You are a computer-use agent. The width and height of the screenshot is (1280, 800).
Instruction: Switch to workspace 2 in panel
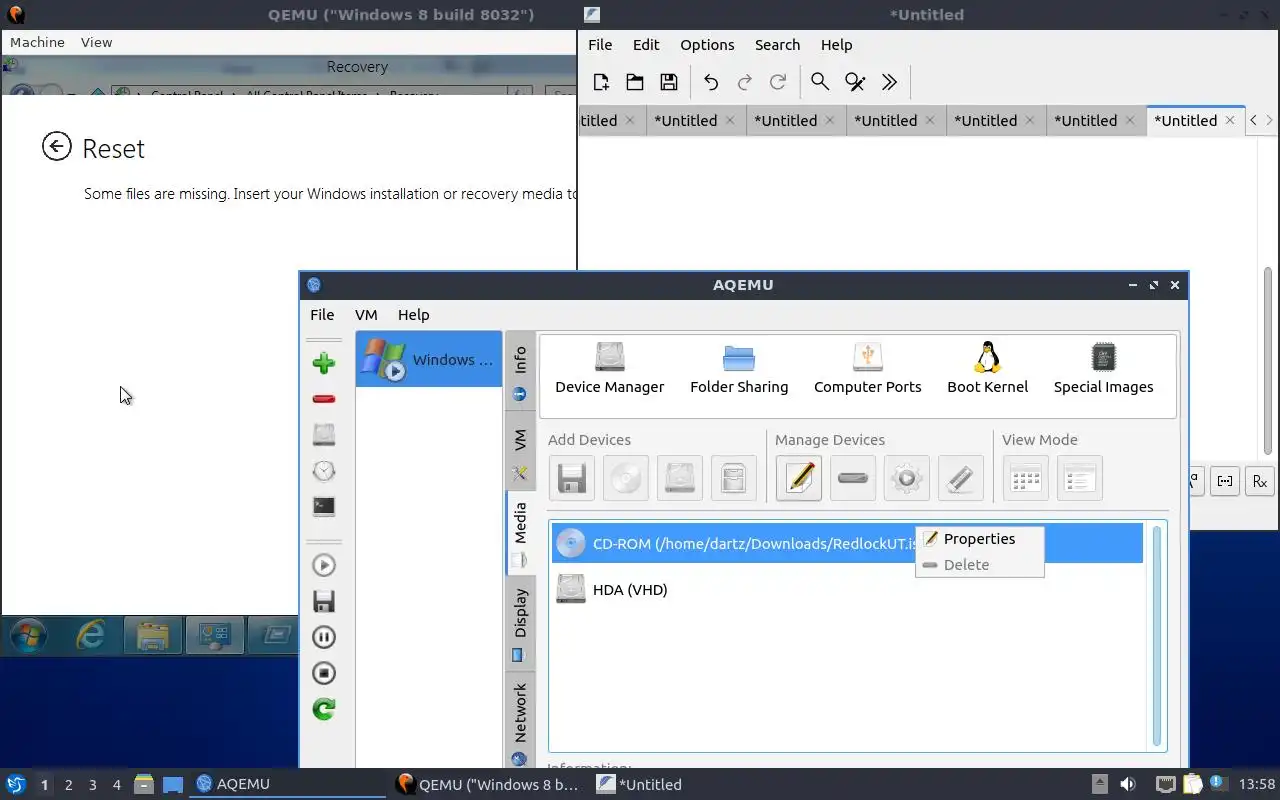[x=68, y=785]
